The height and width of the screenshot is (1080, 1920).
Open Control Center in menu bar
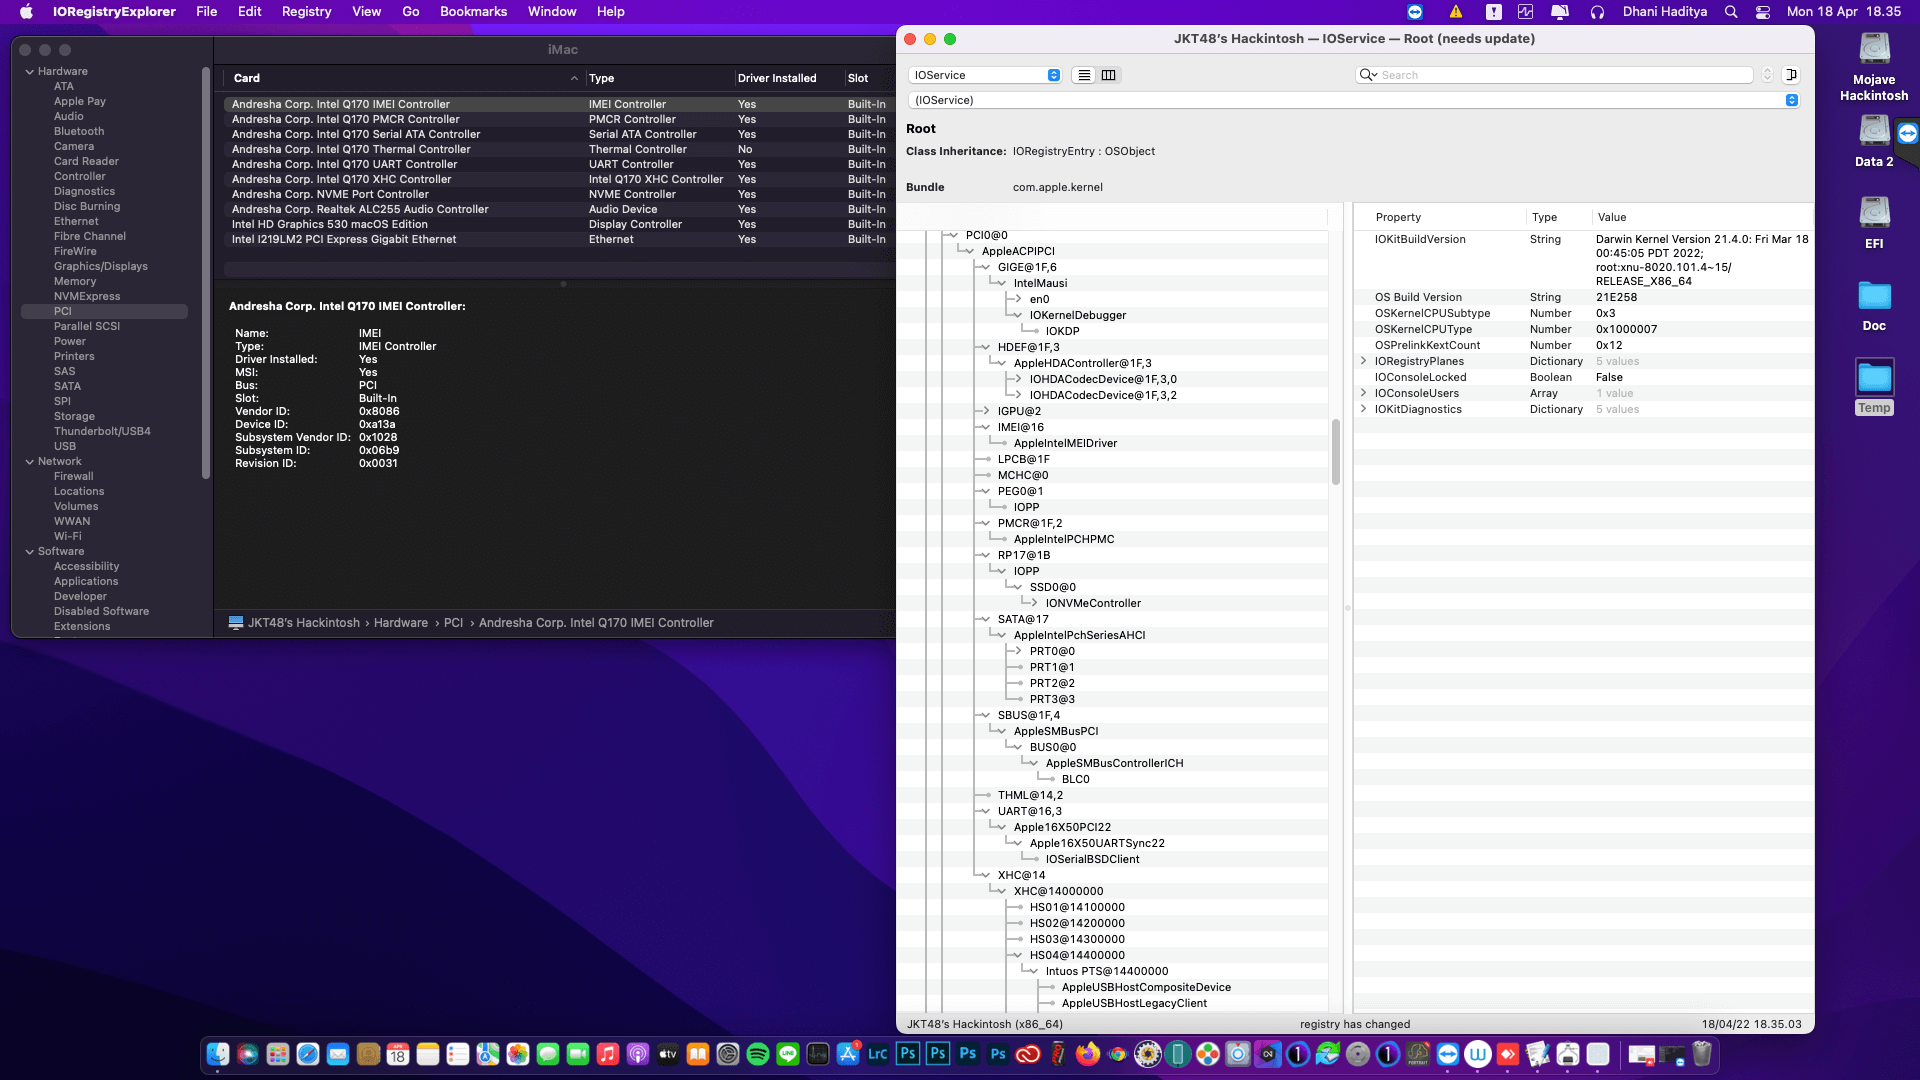[1763, 12]
